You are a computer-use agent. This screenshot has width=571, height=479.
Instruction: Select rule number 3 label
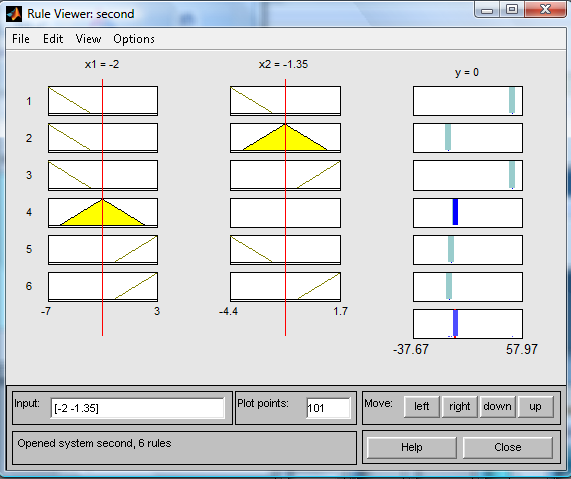pos(29,175)
